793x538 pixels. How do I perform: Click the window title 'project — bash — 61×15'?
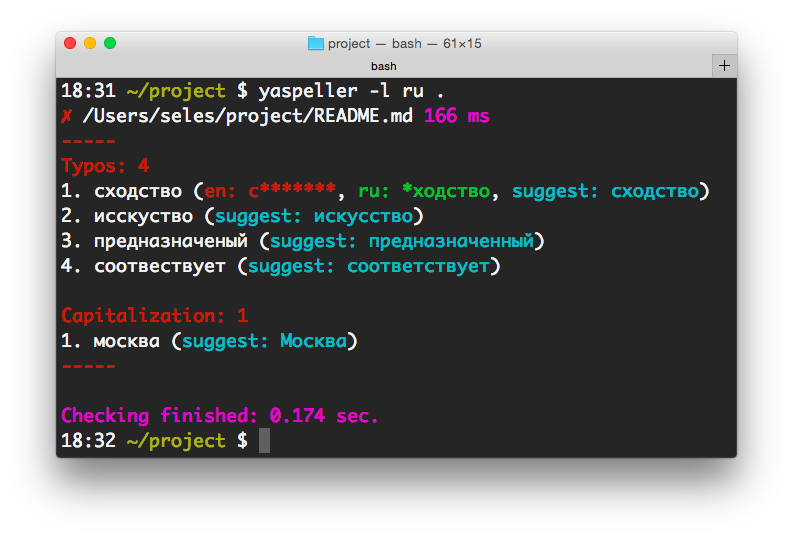(406, 43)
